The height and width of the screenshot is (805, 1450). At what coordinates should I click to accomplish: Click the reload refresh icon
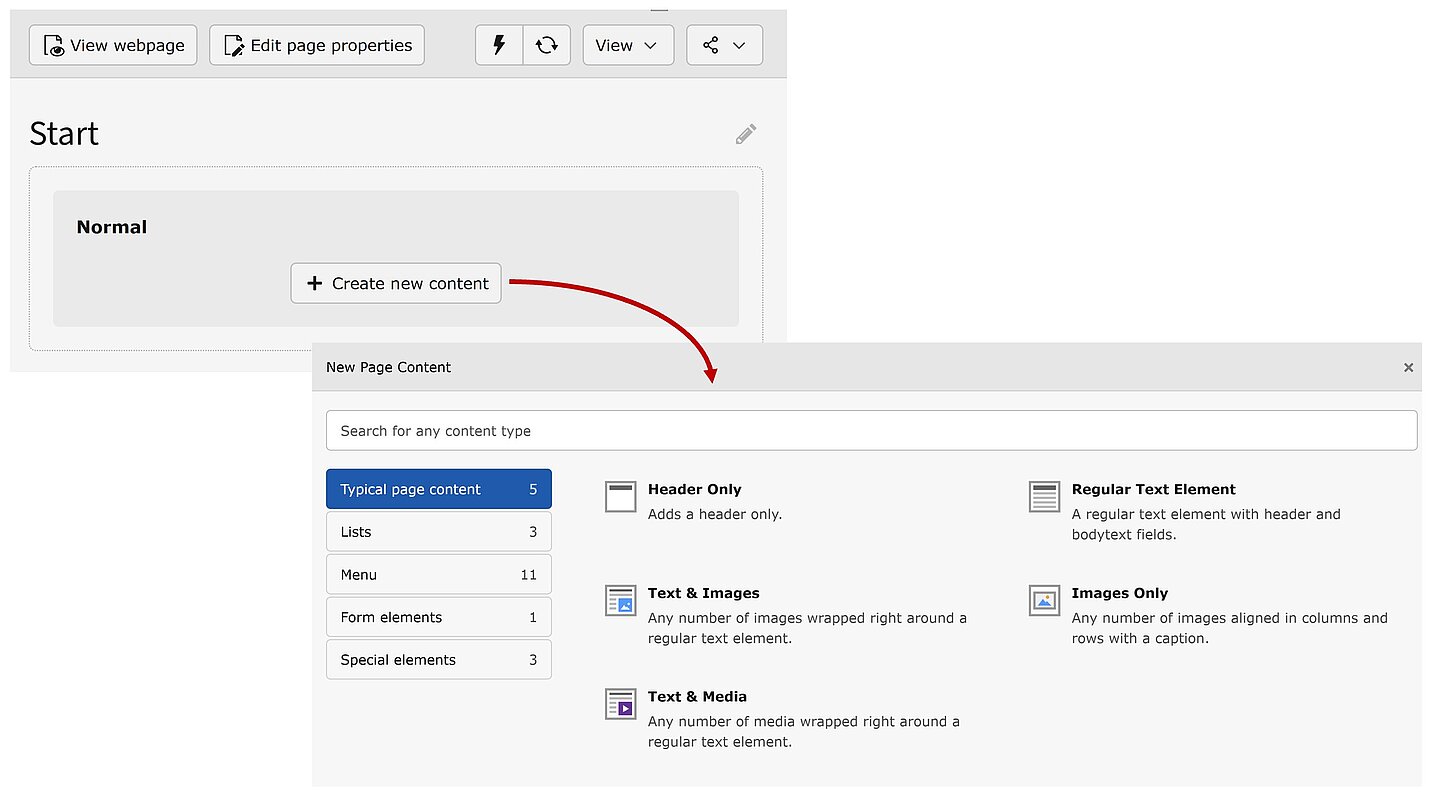[x=546, y=45]
